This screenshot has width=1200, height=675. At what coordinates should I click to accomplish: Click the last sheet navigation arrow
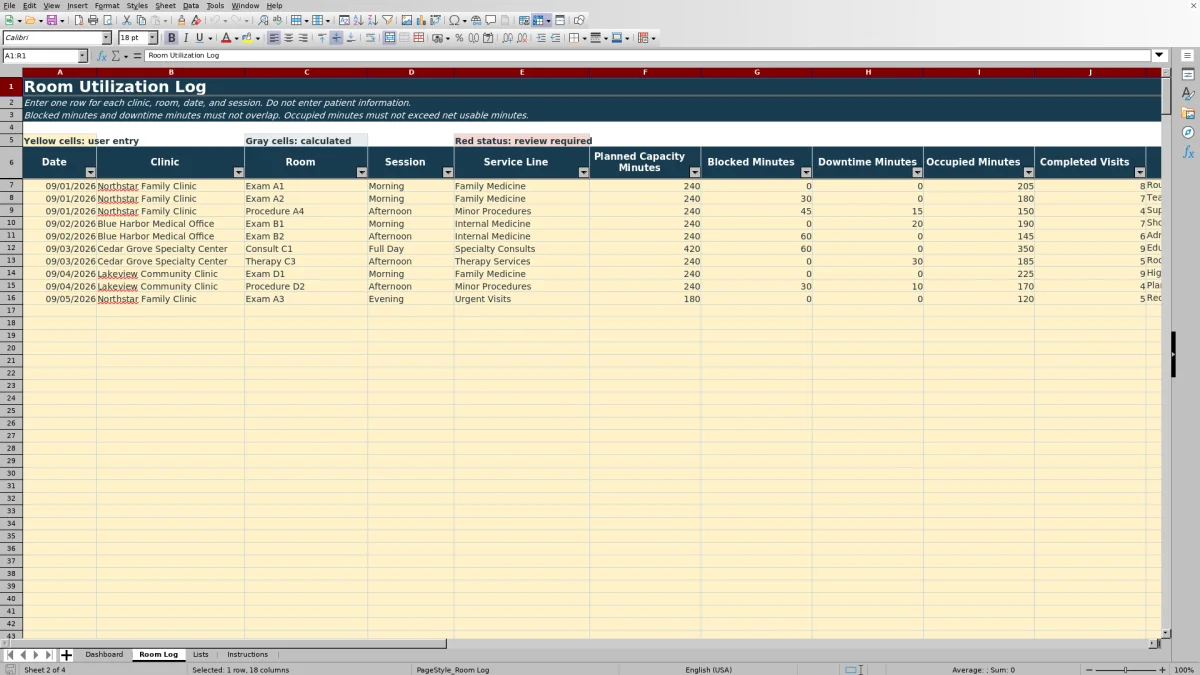coord(49,655)
